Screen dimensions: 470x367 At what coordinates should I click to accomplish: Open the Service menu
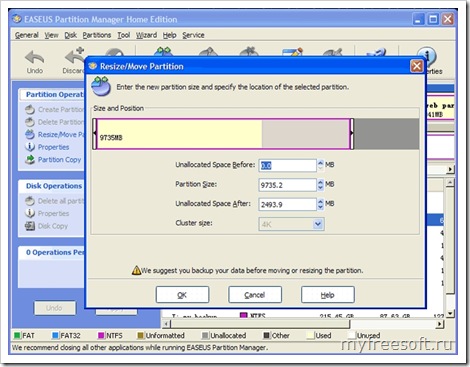point(193,35)
